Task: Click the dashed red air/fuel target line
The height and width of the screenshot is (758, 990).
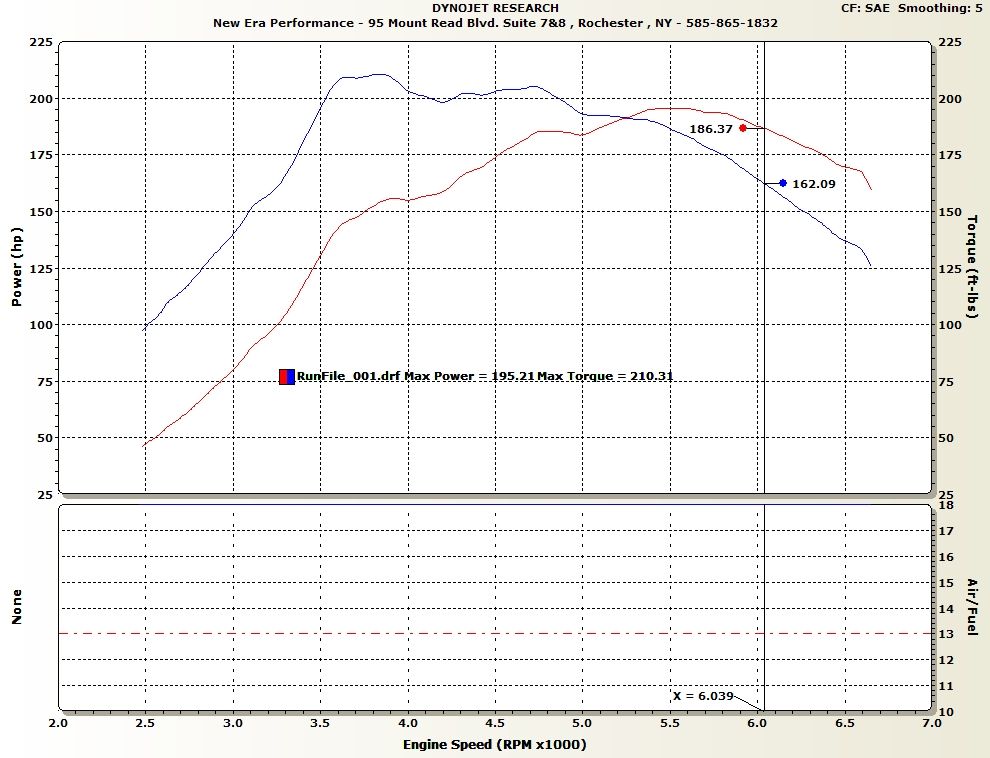Action: click(x=400, y=633)
